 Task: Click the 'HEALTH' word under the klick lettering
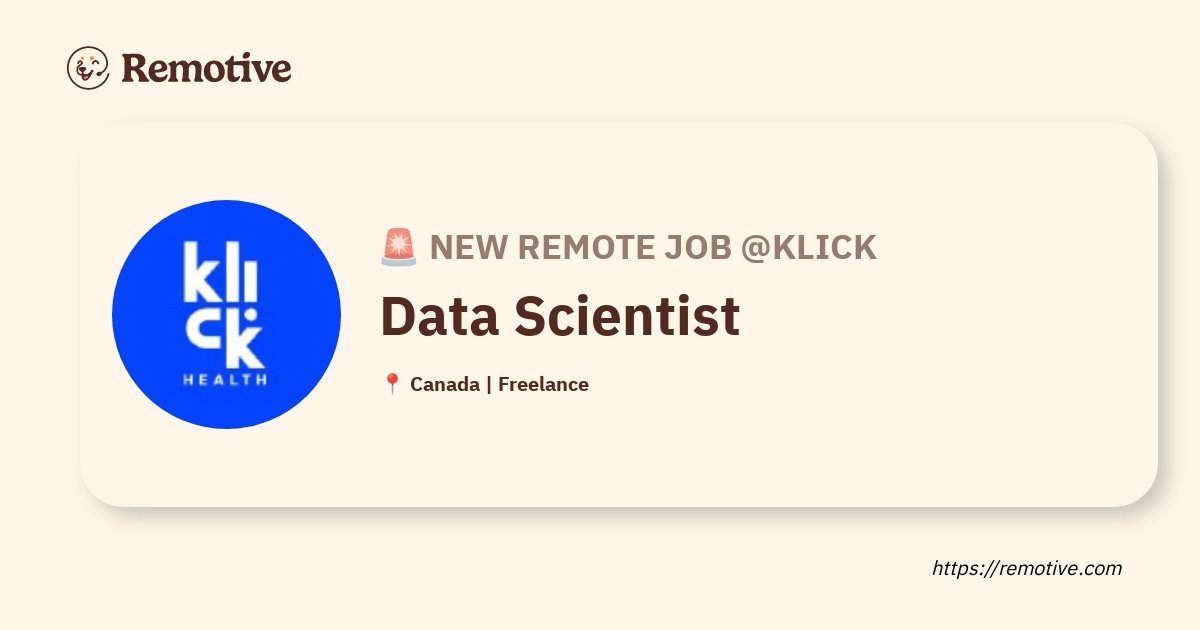point(226,380)
